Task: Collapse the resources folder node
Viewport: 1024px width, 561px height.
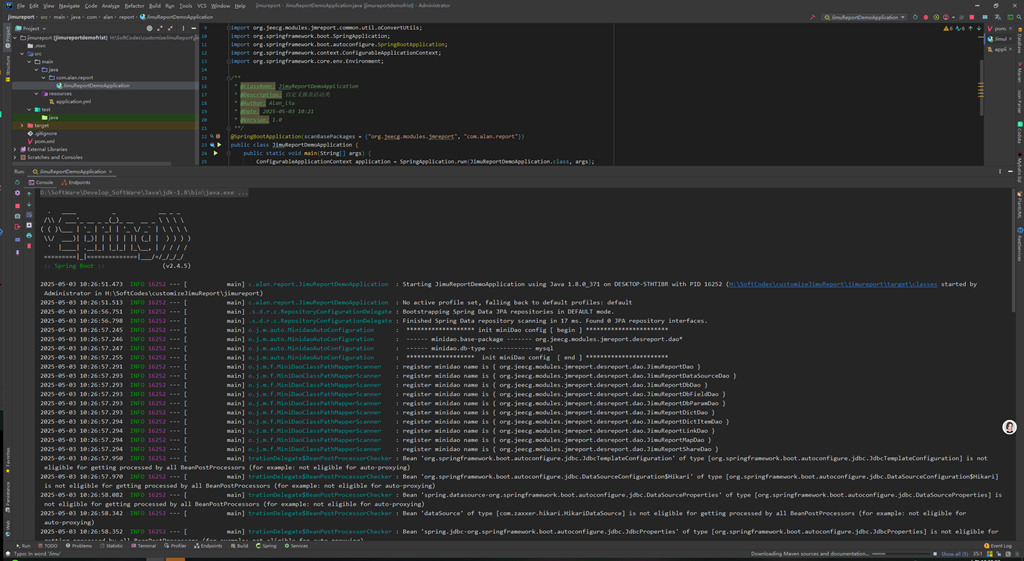Action: [37, 93]
